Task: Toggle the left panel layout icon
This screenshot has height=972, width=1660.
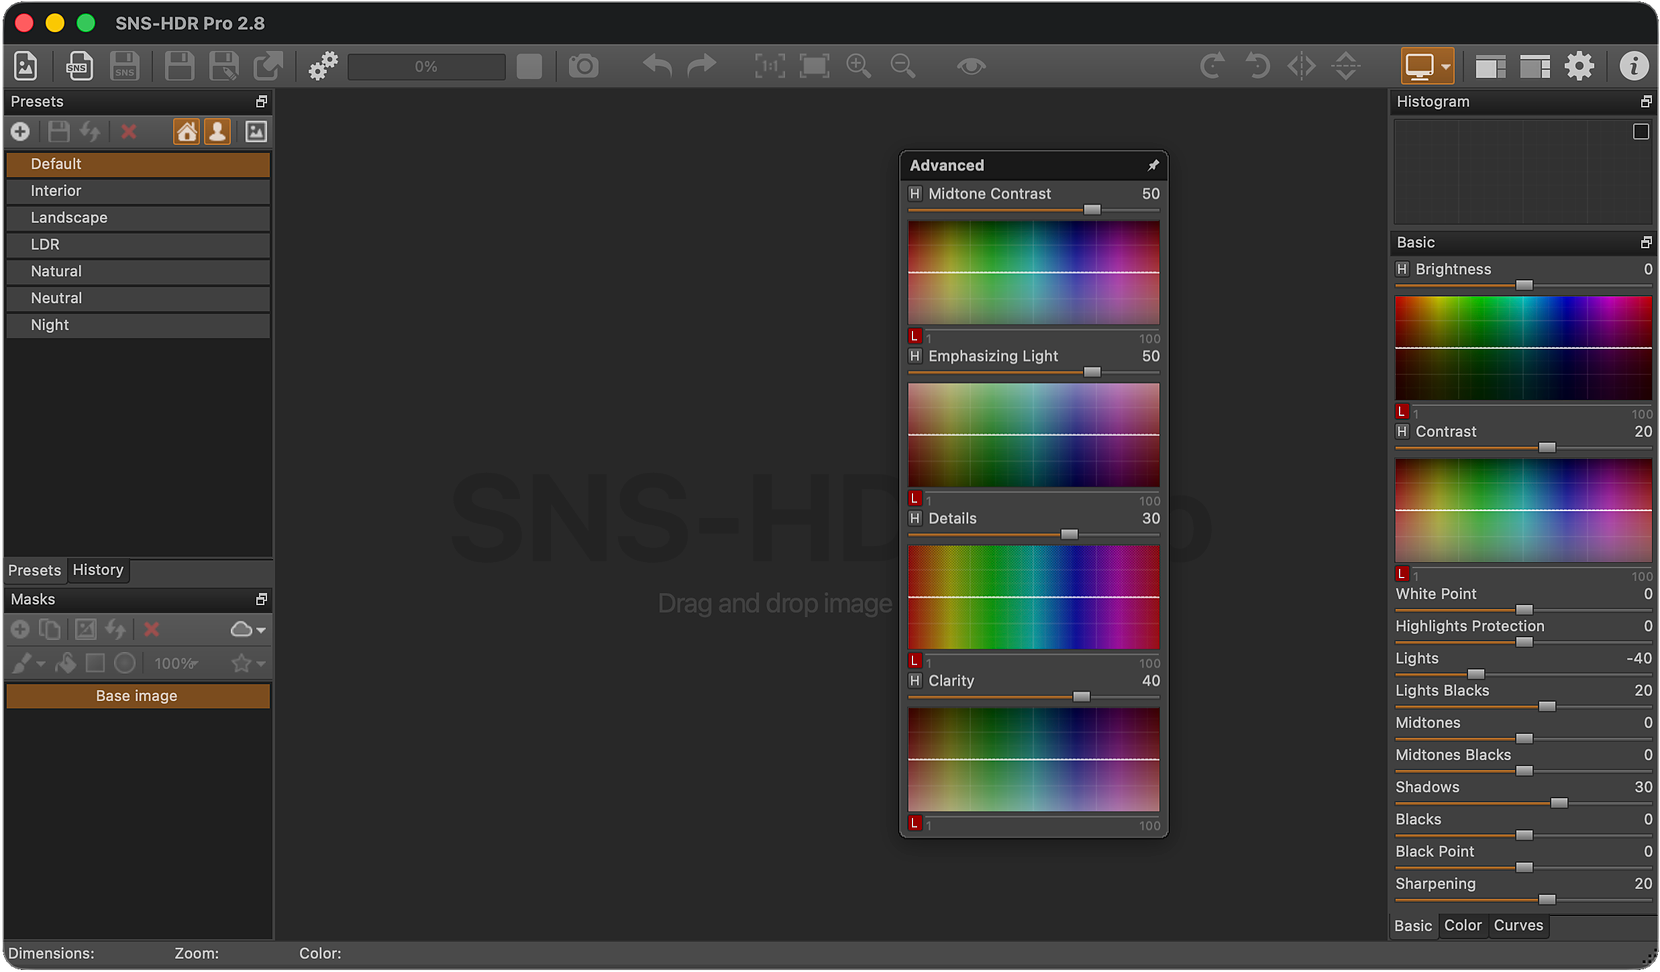Action: [1490, 66]
